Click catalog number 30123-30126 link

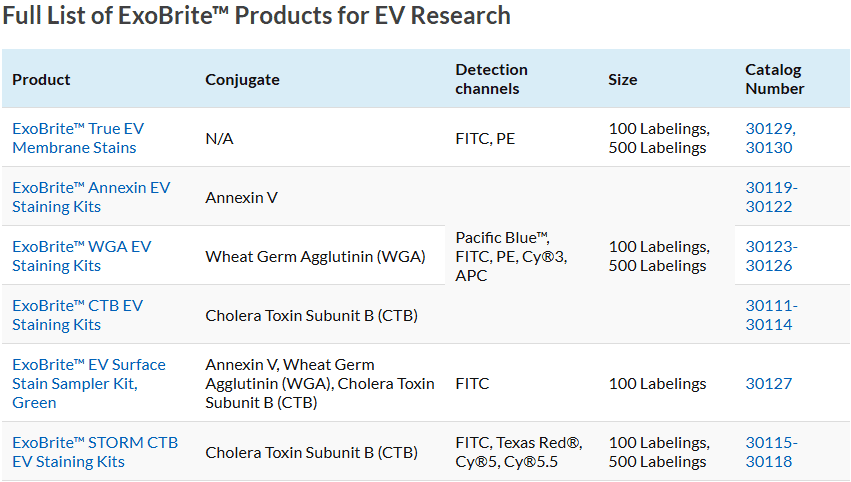(x=771, y=256)
